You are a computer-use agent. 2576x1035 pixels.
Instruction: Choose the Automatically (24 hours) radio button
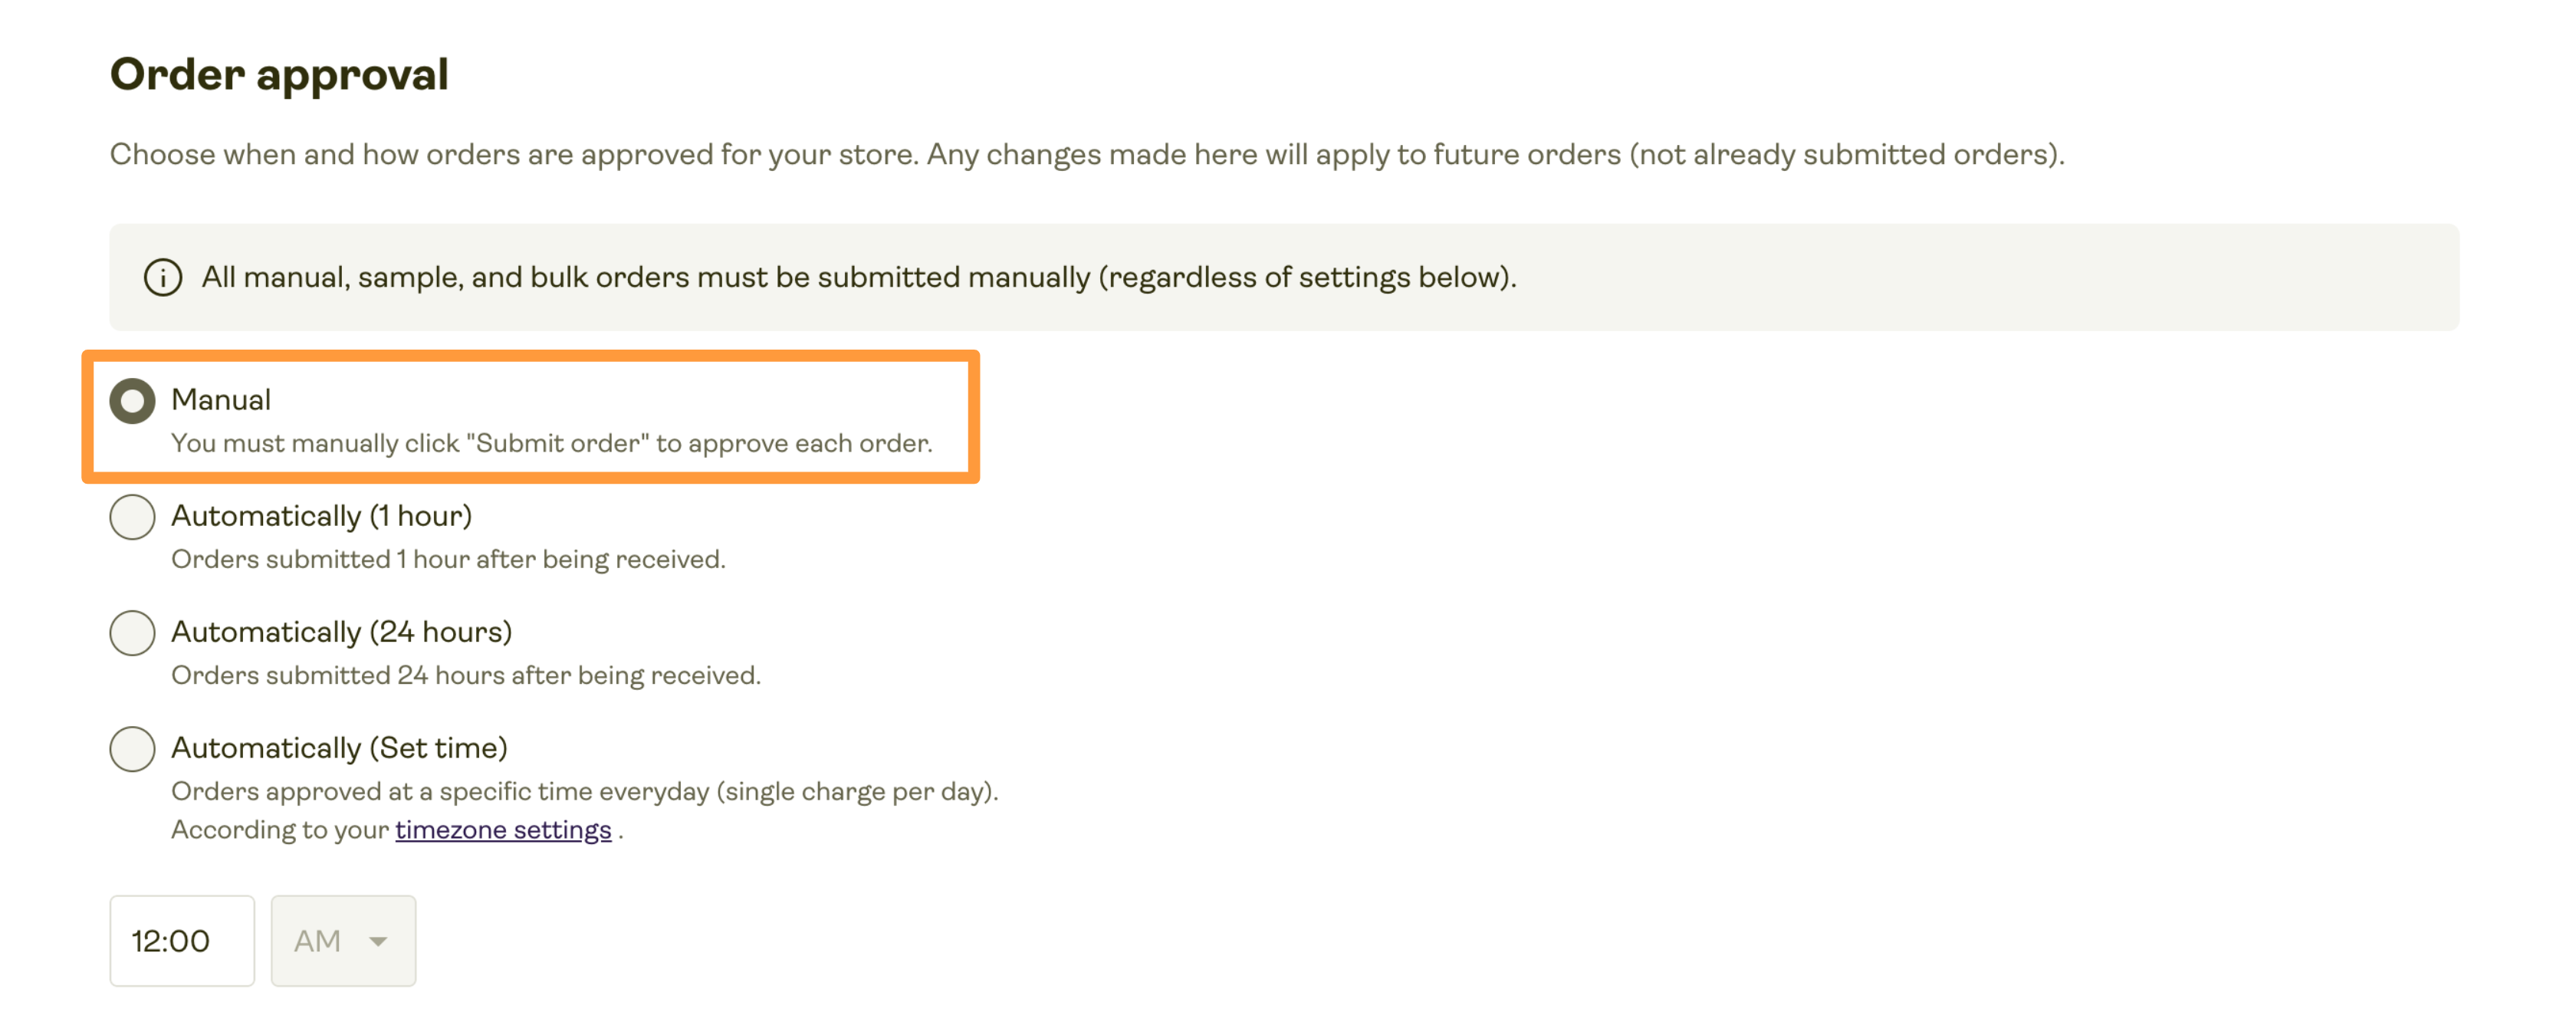pos(132,632)
